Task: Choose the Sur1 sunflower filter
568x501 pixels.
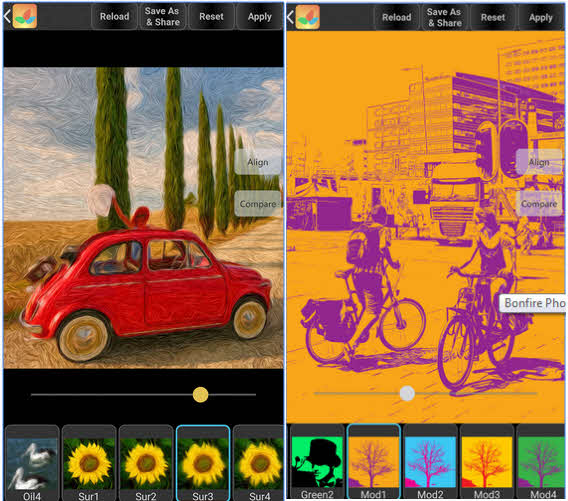Action: (89, 463)
